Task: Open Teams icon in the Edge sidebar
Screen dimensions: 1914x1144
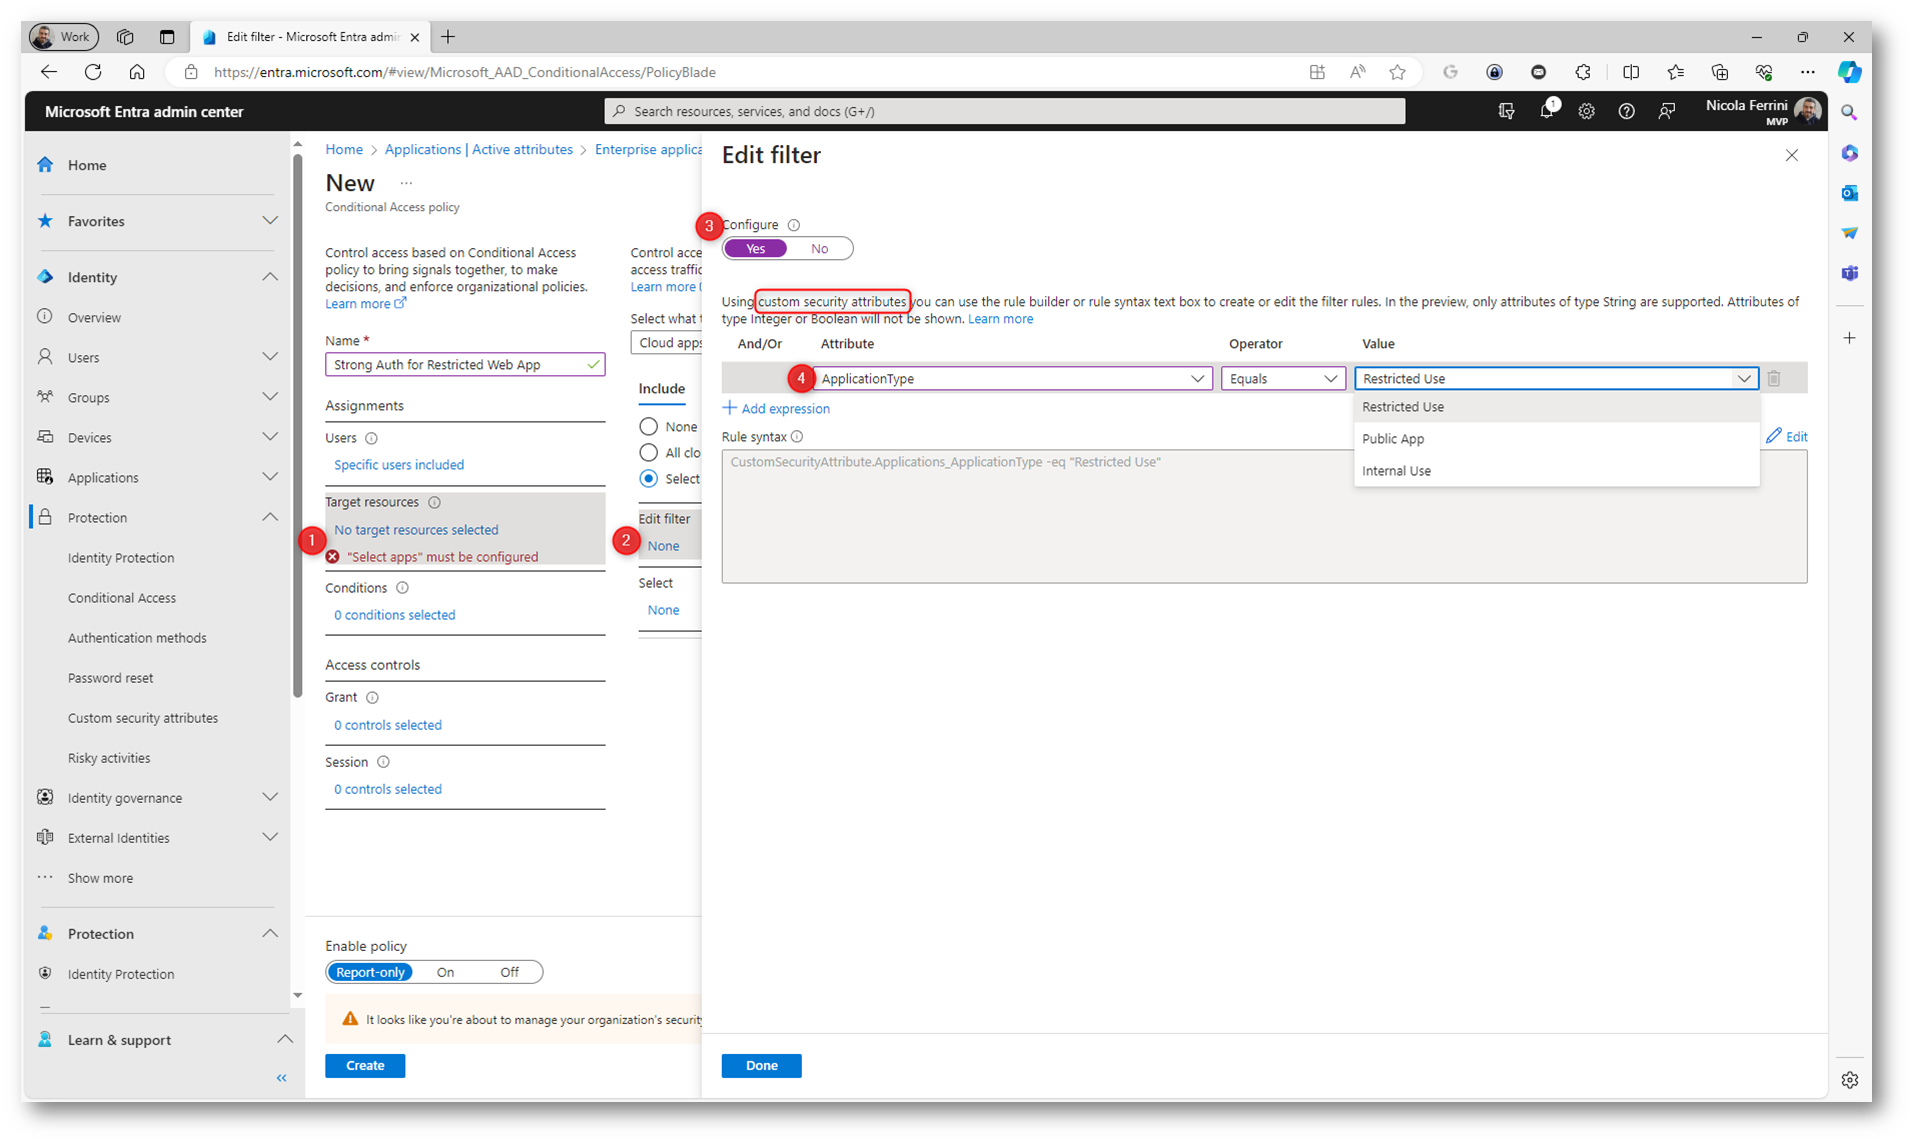Action: point(1849,273)
